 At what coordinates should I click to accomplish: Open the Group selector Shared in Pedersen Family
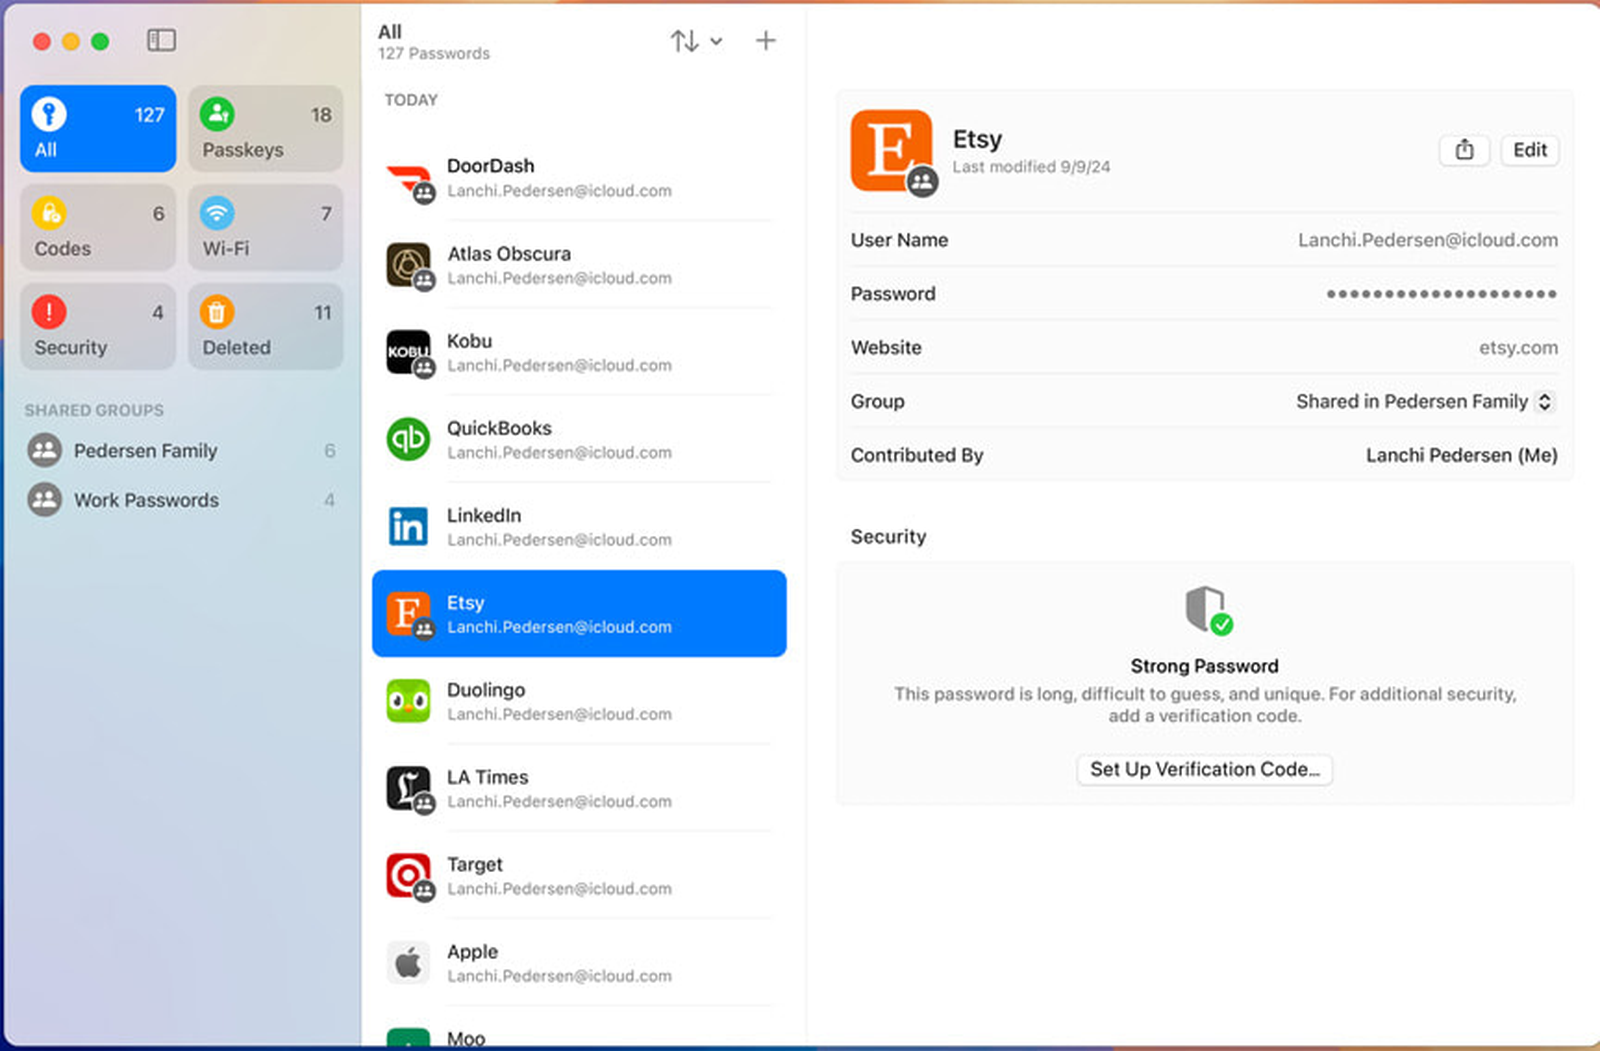click(x=1425, y=402)
